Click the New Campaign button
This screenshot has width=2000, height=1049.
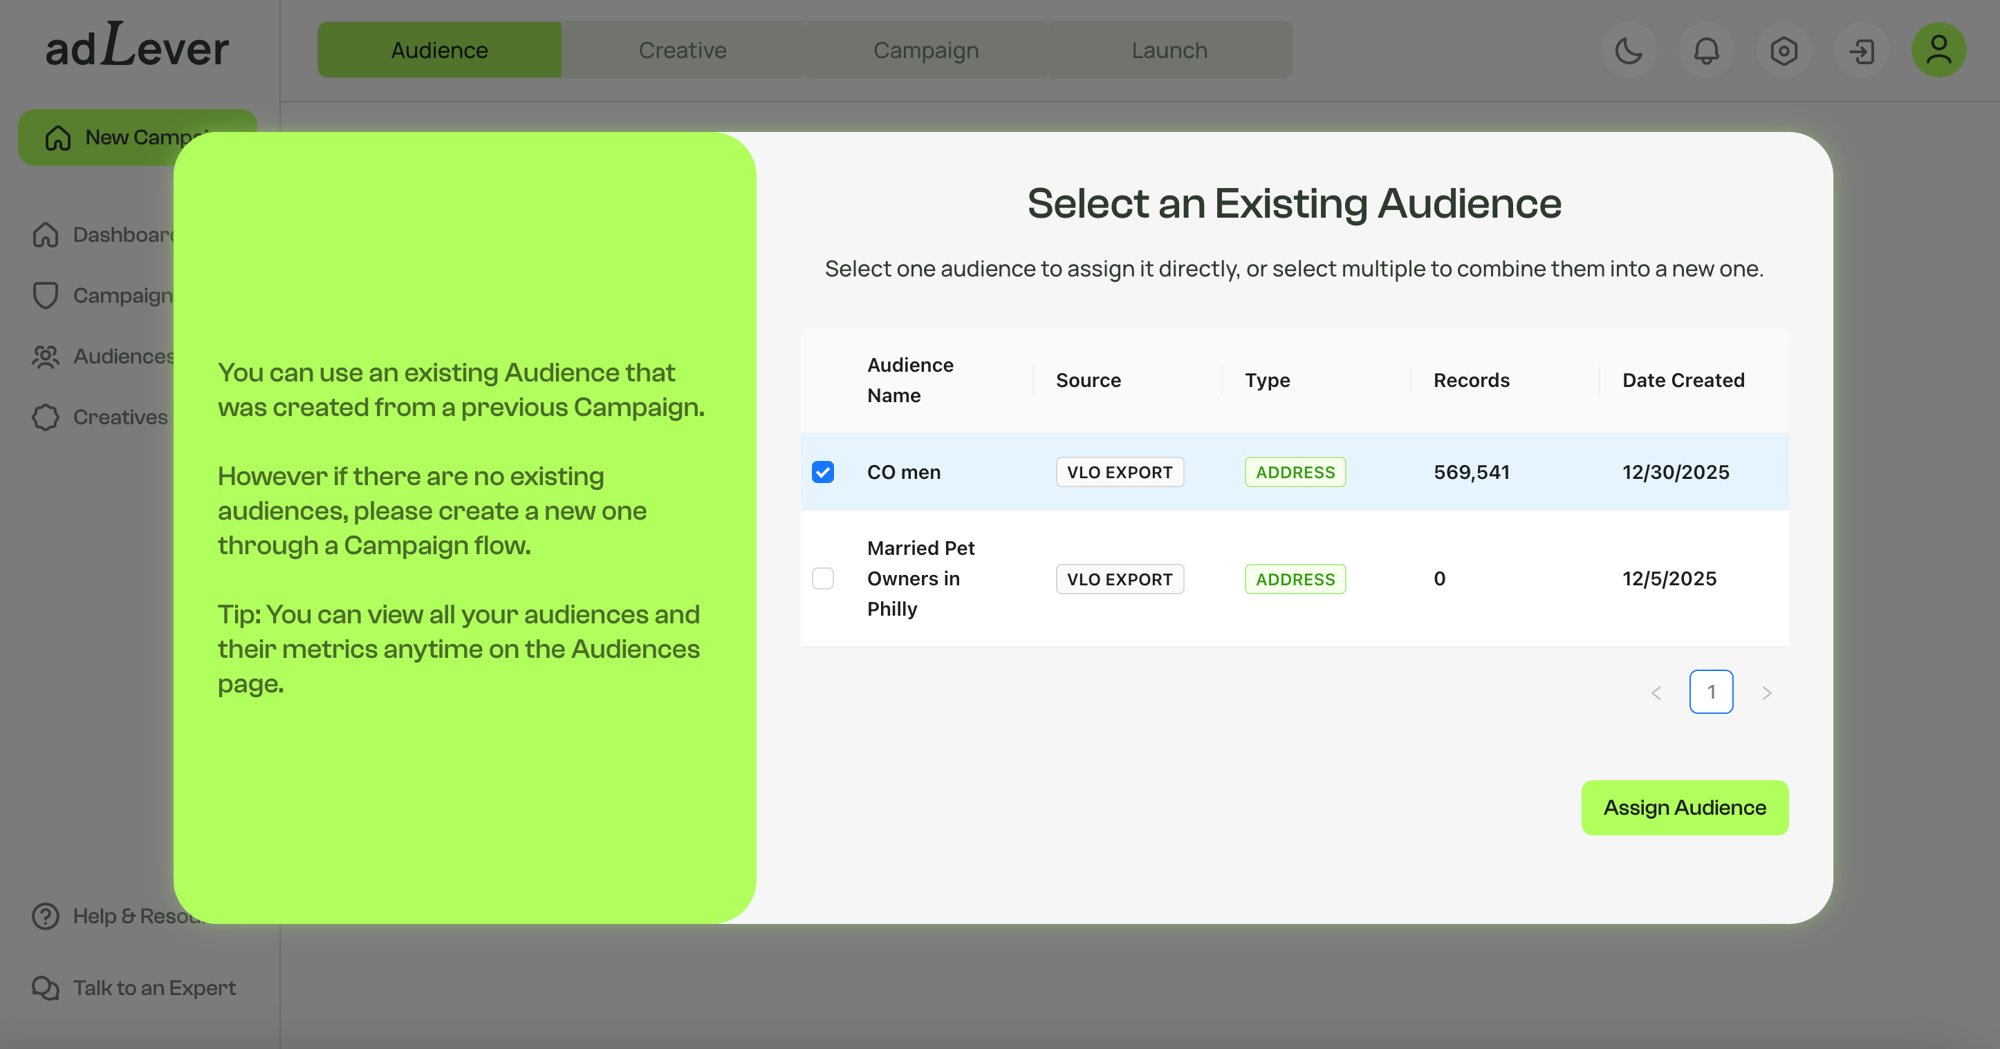point(100,138)
